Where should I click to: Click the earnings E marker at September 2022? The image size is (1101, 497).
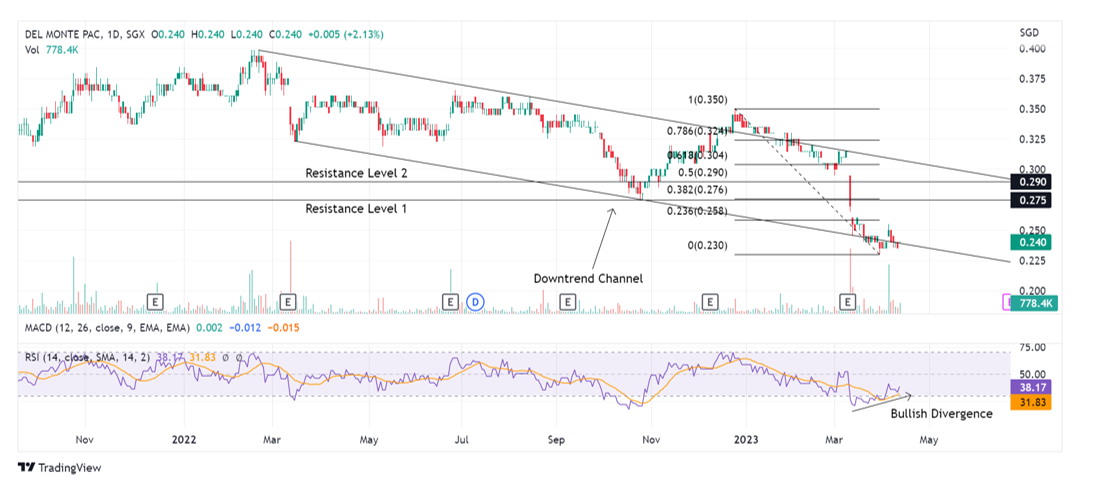[567, 302]
